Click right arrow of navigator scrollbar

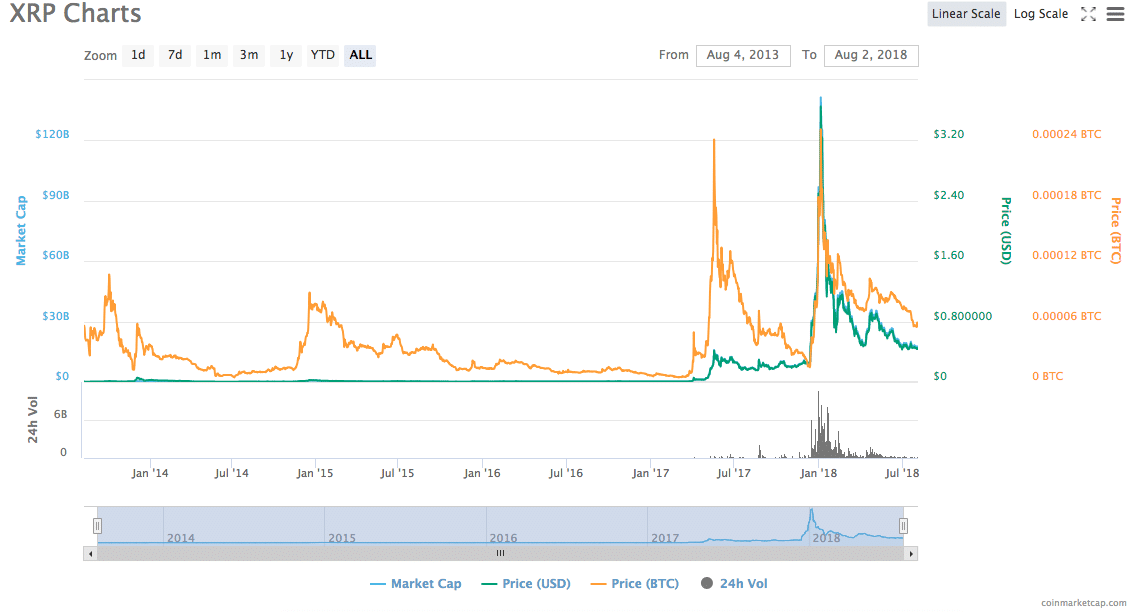[x=911, y=552]
